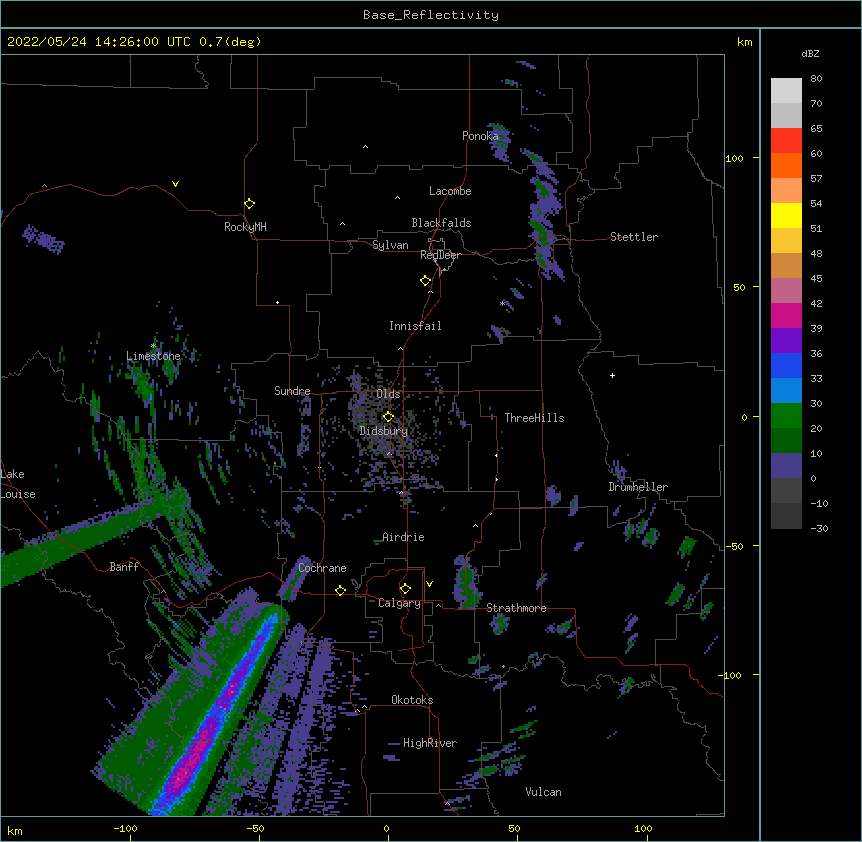Click the Sundre label
862x842 pixels.
coord(292,391)
